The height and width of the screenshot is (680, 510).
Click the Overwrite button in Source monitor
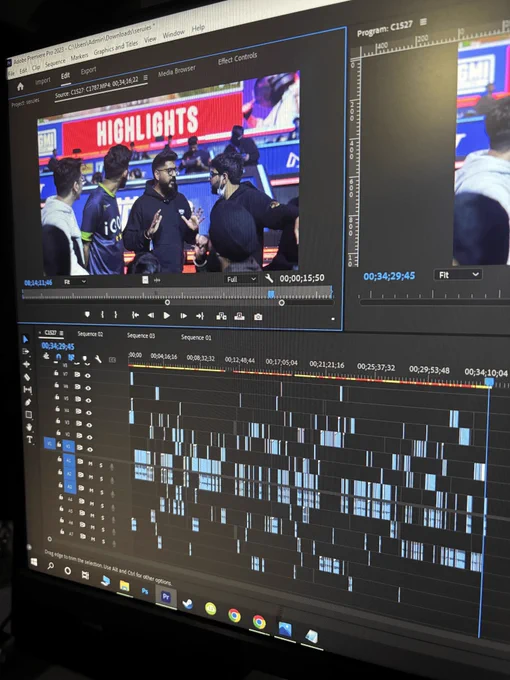pyautogui.click(x=239, y=317)
